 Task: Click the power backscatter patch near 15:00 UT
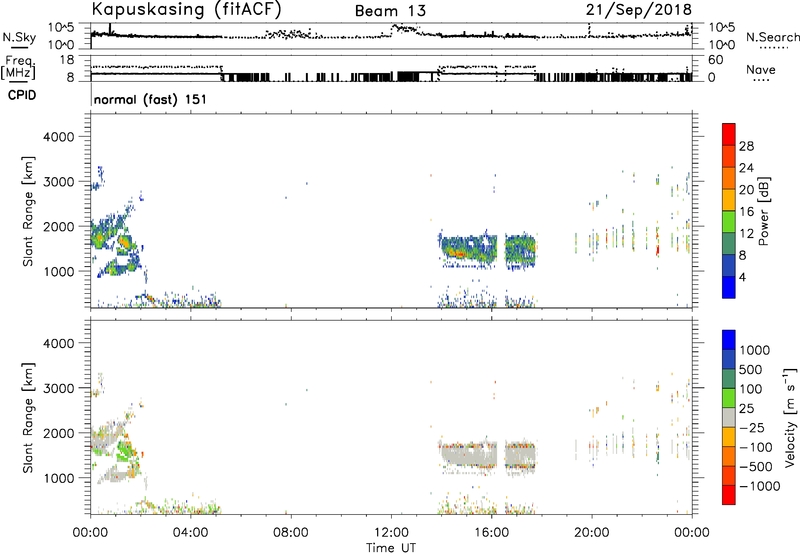[x=467, y=250]
